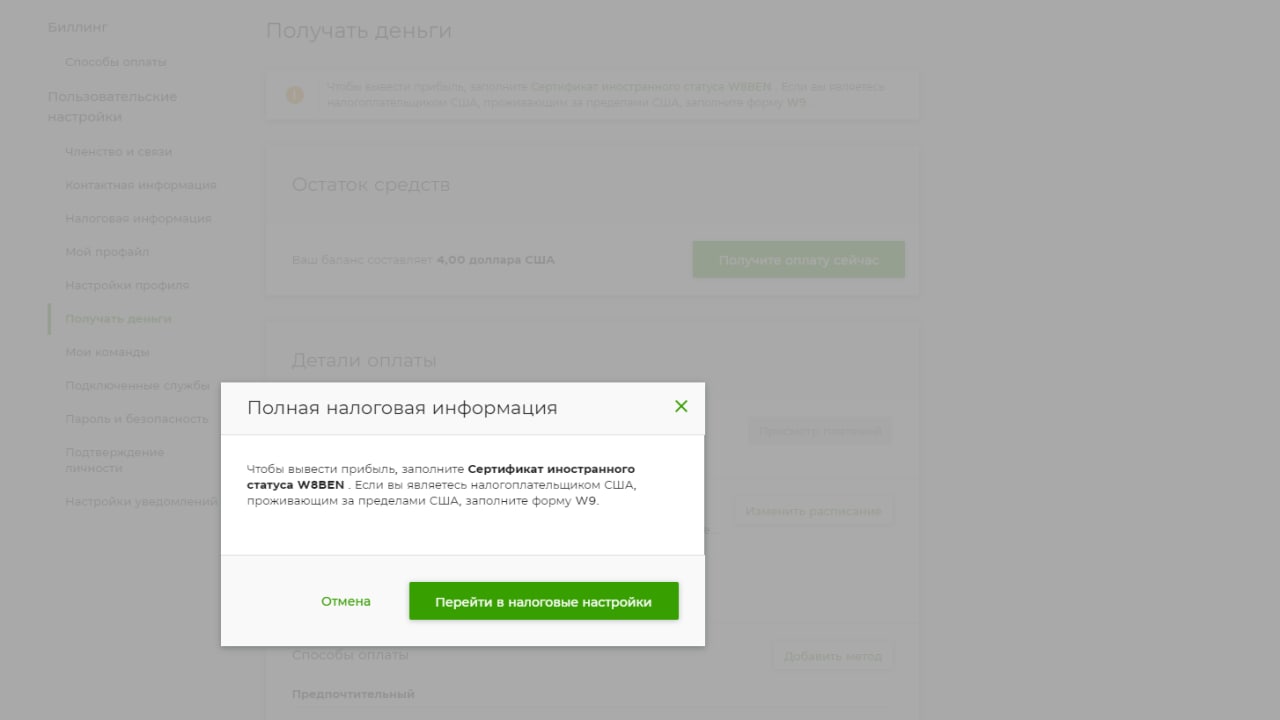Image resolution: width=1280 pixels, height=720 pixels.
Task: Click Добавить метод button
Action: [832, 656]
